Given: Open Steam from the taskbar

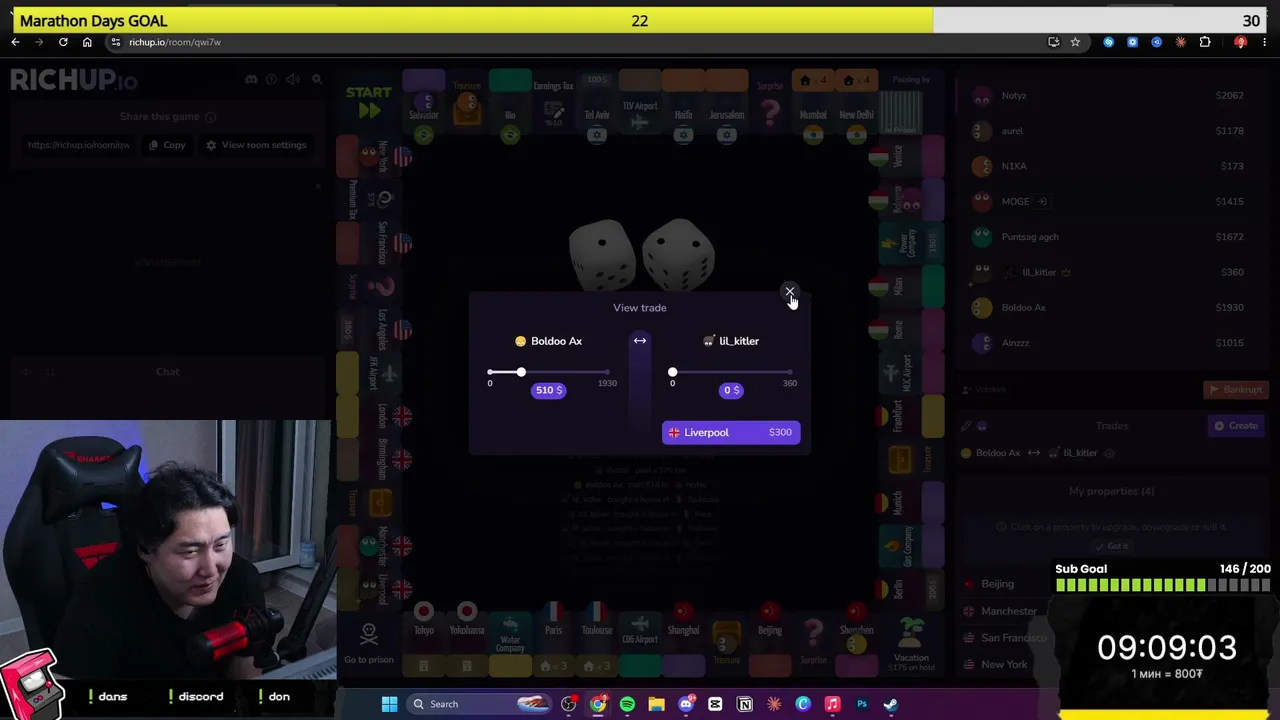Looking at the screenshot, I should pos(891,704).
